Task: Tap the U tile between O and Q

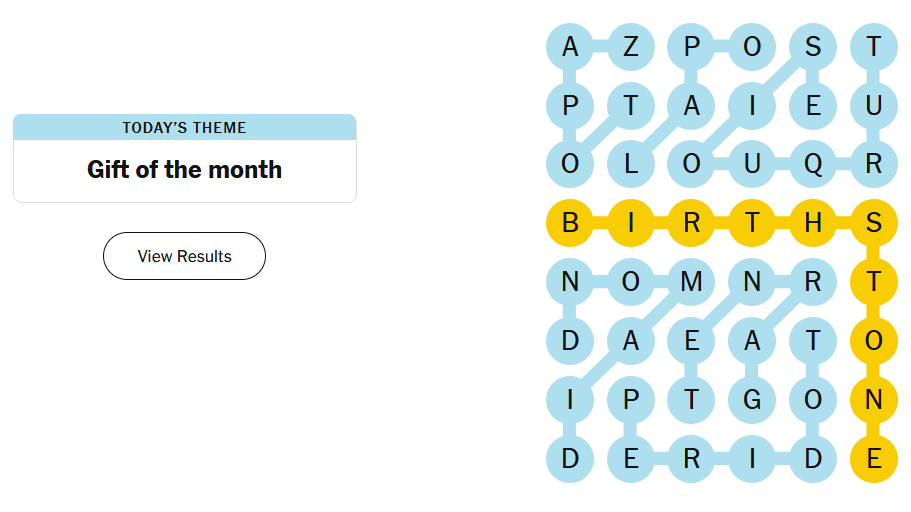Action: [x=752, y=164]
